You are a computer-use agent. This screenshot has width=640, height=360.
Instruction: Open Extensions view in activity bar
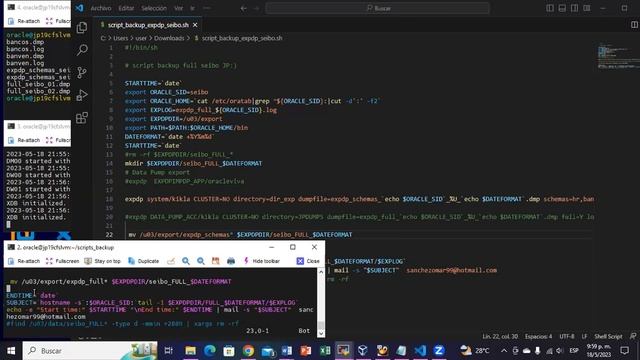point(82,118)
